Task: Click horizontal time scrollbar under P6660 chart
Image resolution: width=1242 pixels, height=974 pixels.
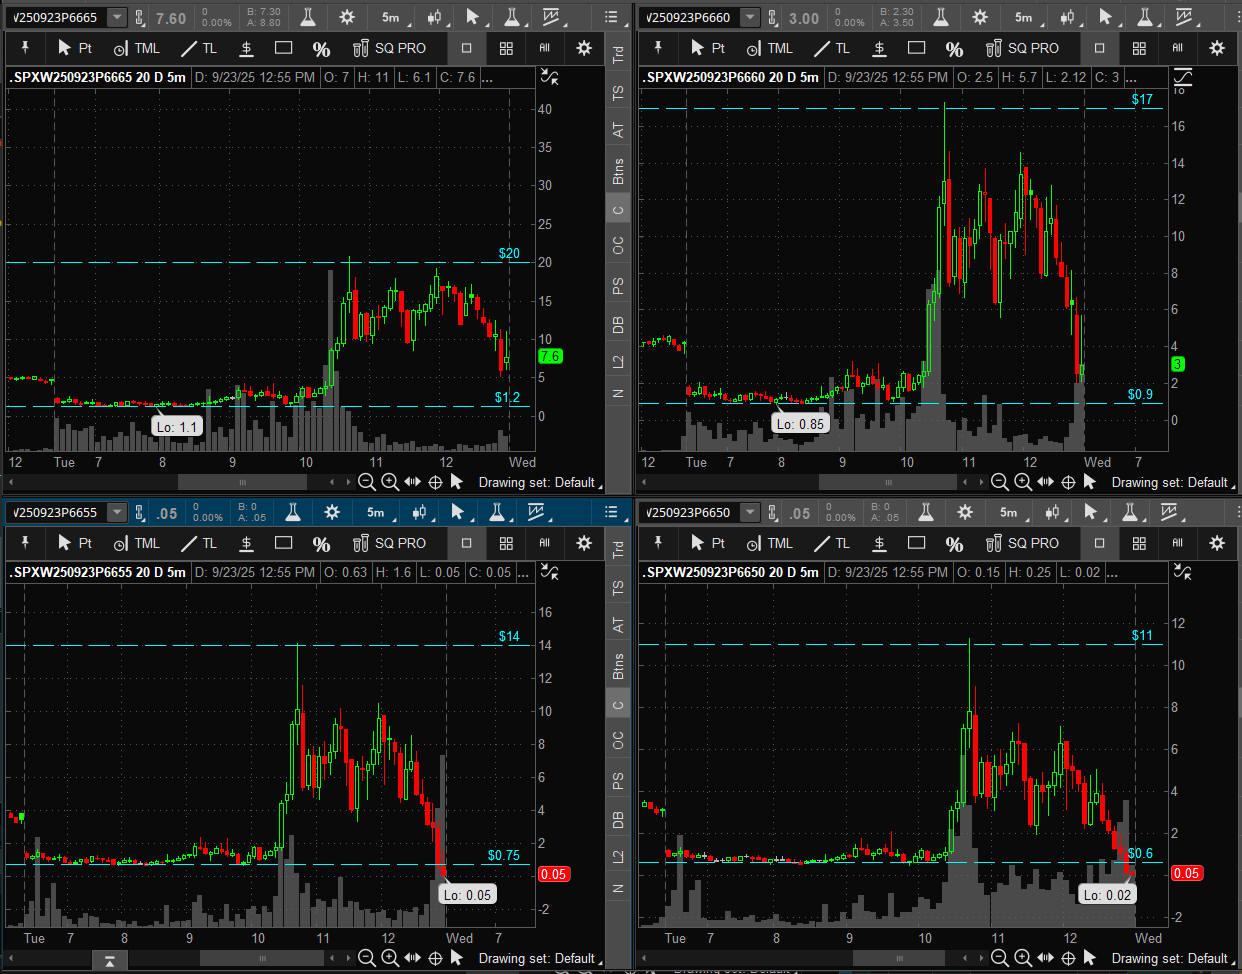Action: (888, 482)
